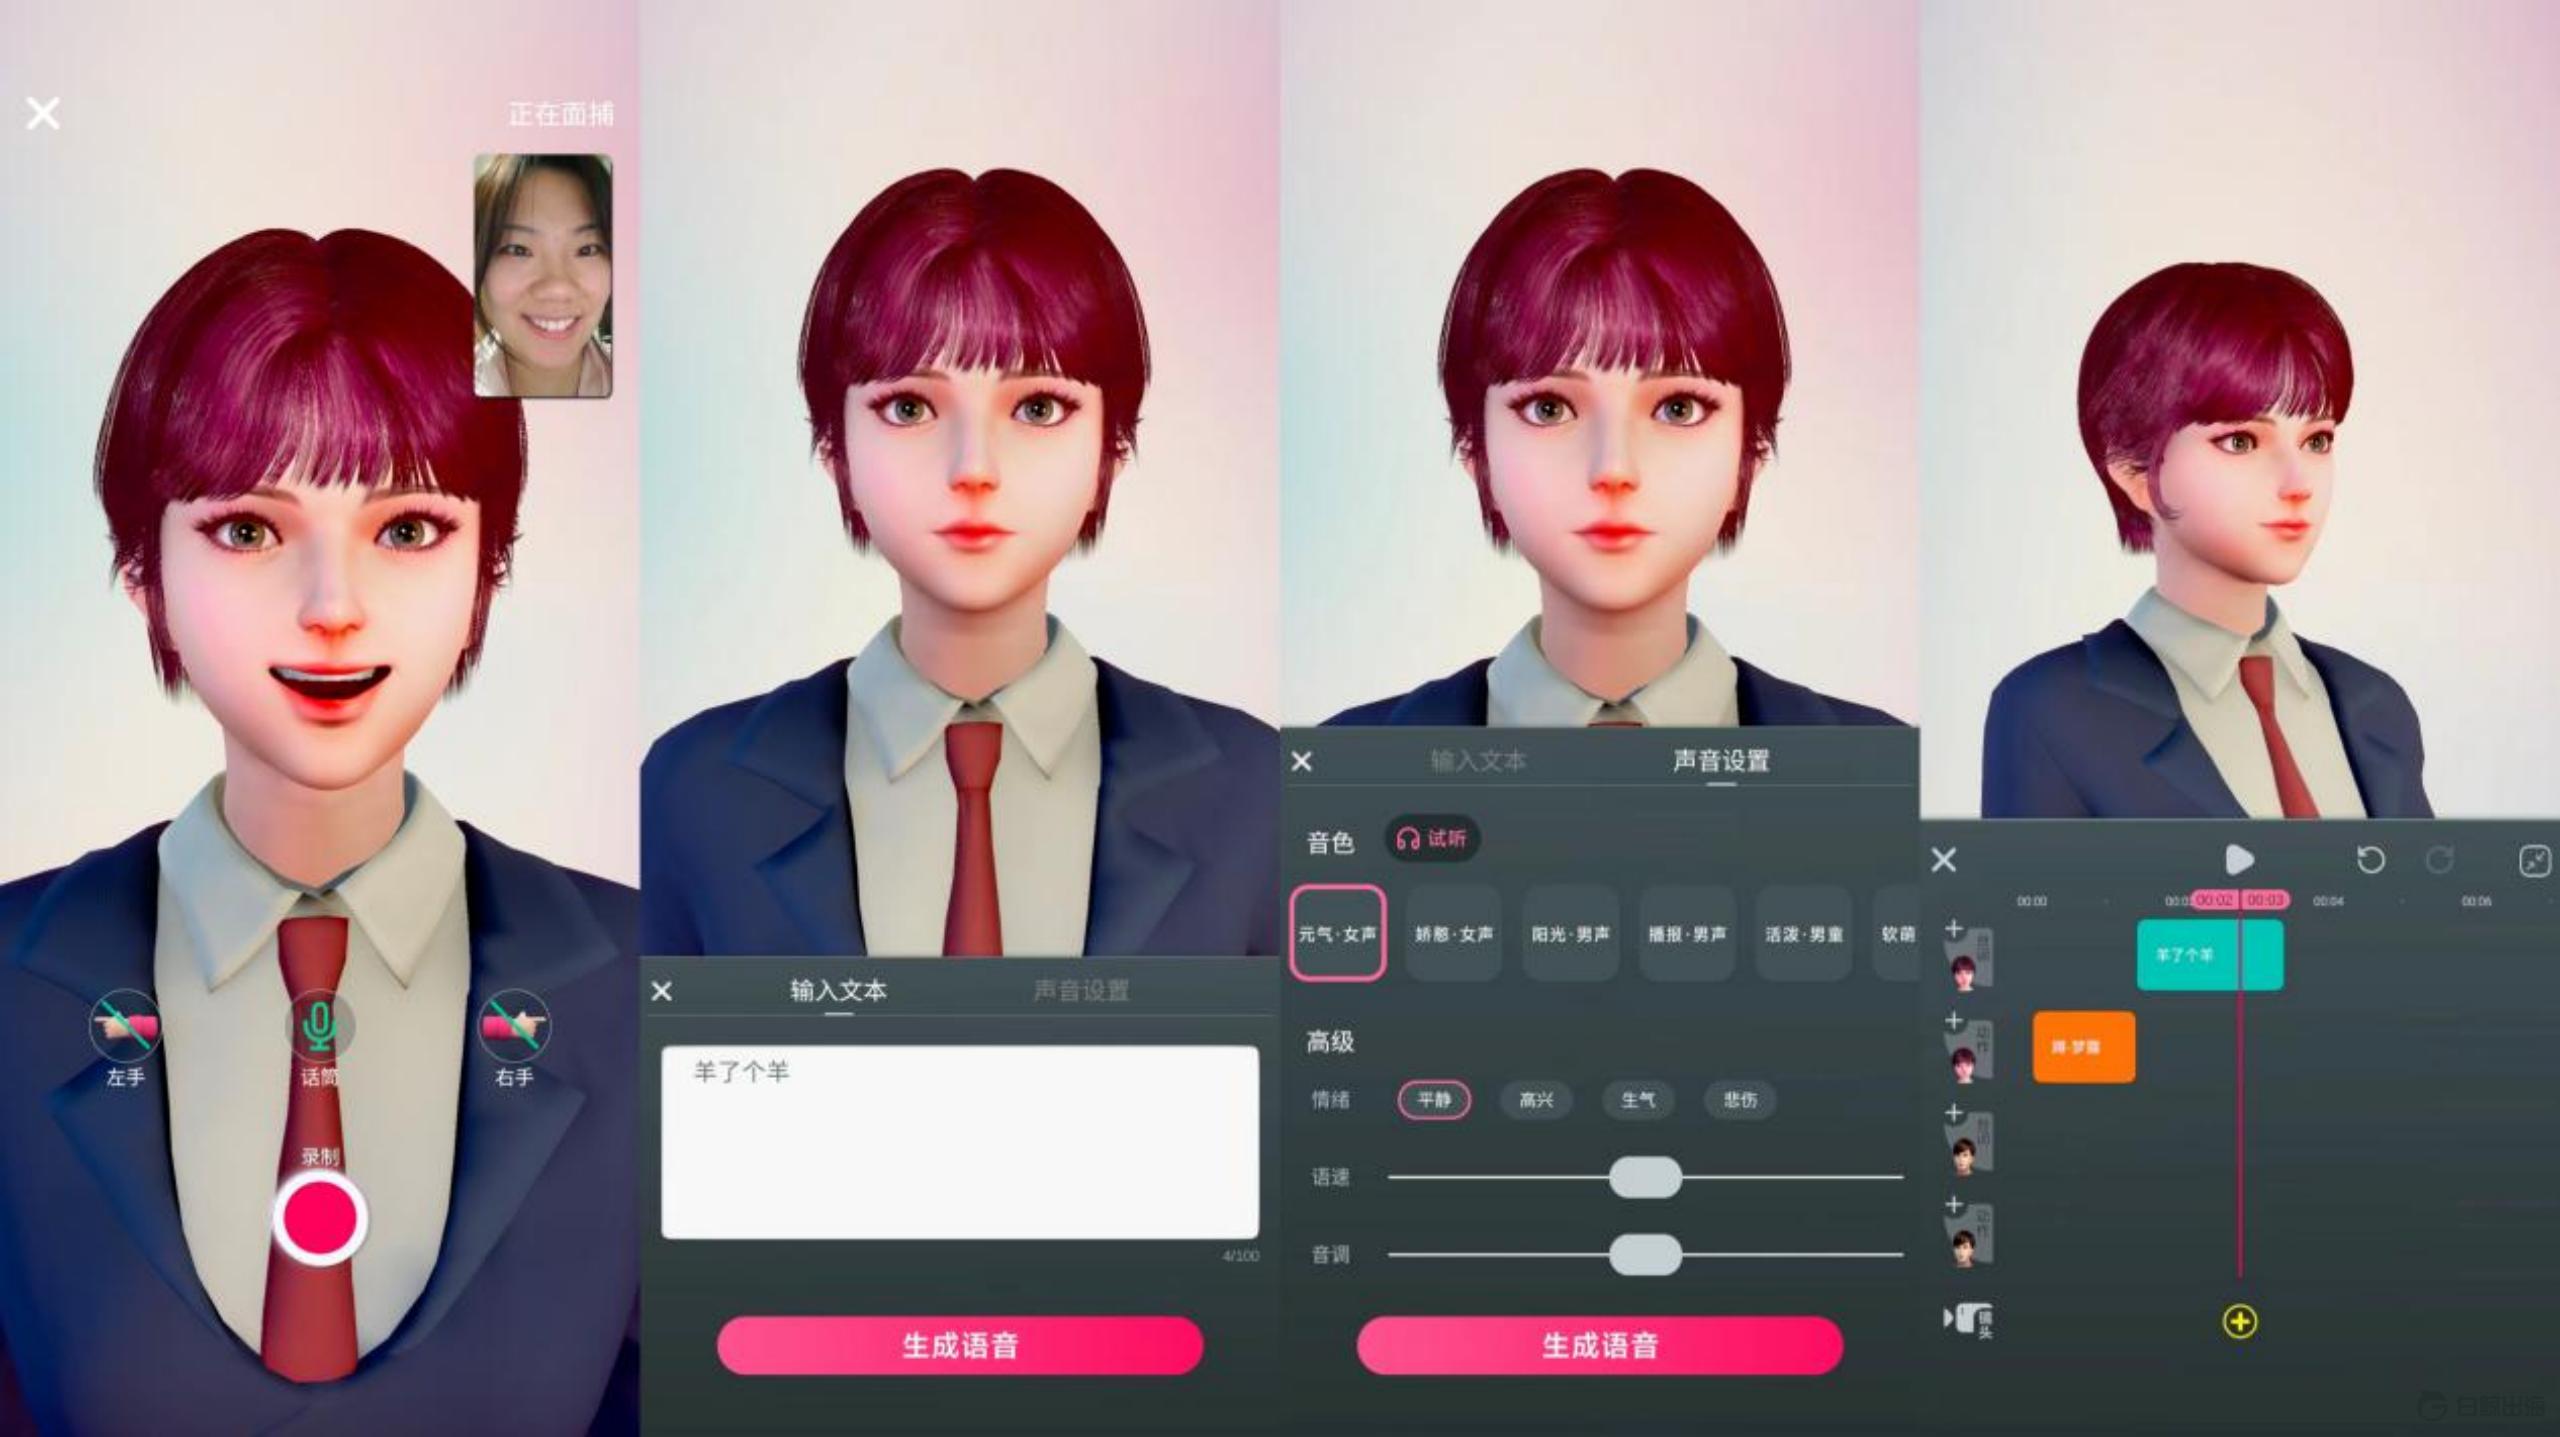Click the headphone 试听 preview button
The width and height of the screenshot is (2560, 1437).
coord(1432,839)
